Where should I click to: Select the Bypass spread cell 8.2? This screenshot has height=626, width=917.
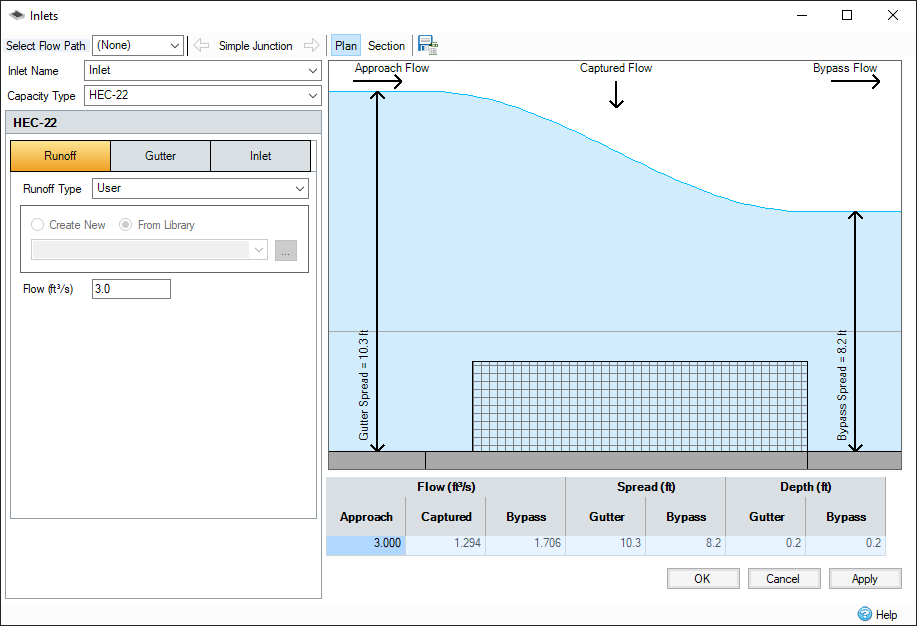[x=686, y=543]
